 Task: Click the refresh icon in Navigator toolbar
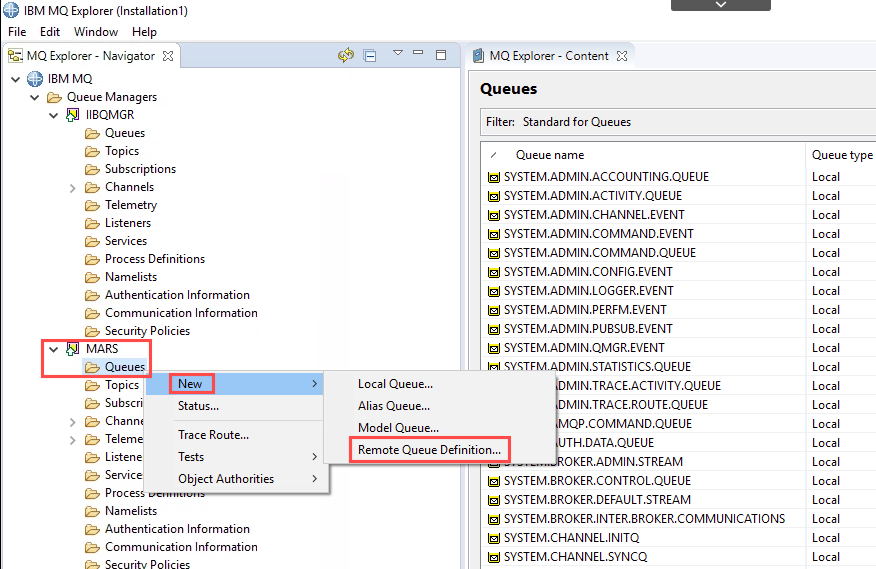pos(346,55)
